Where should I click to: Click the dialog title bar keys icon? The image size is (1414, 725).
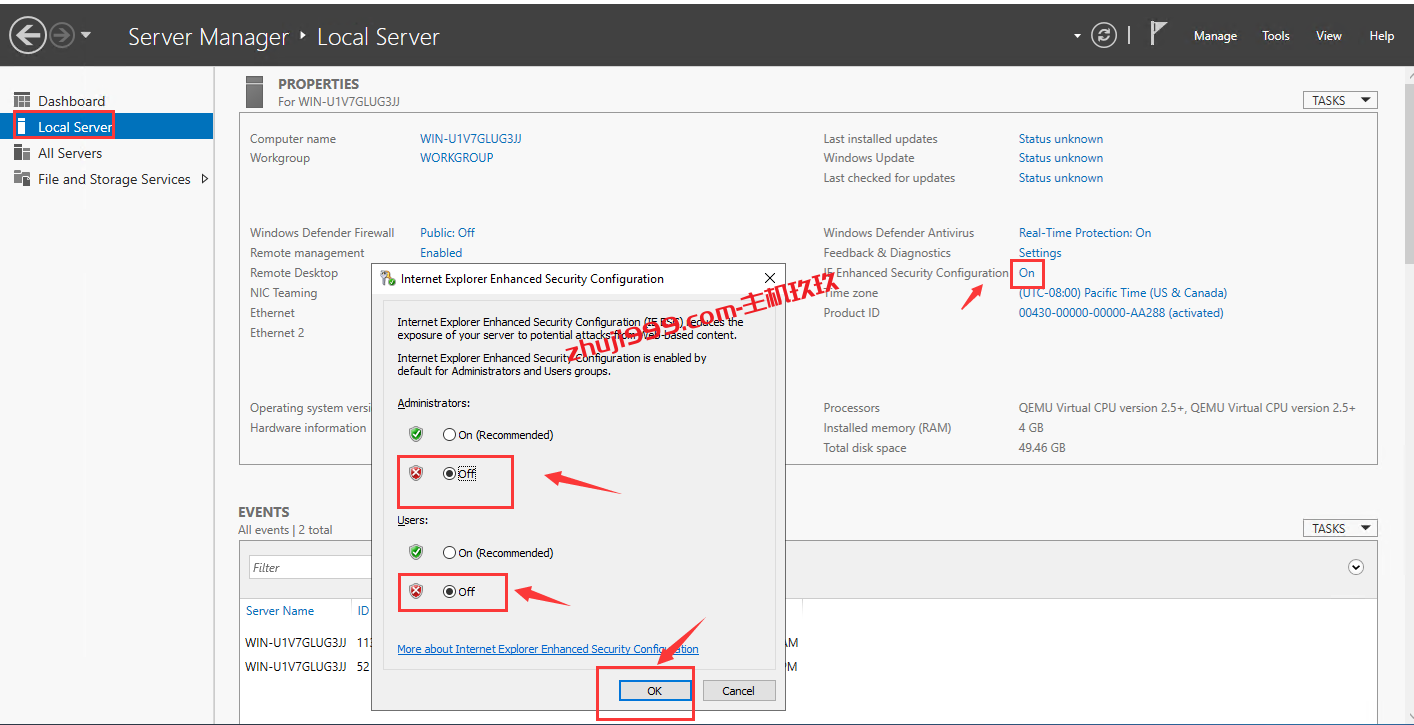coord(388,279)
